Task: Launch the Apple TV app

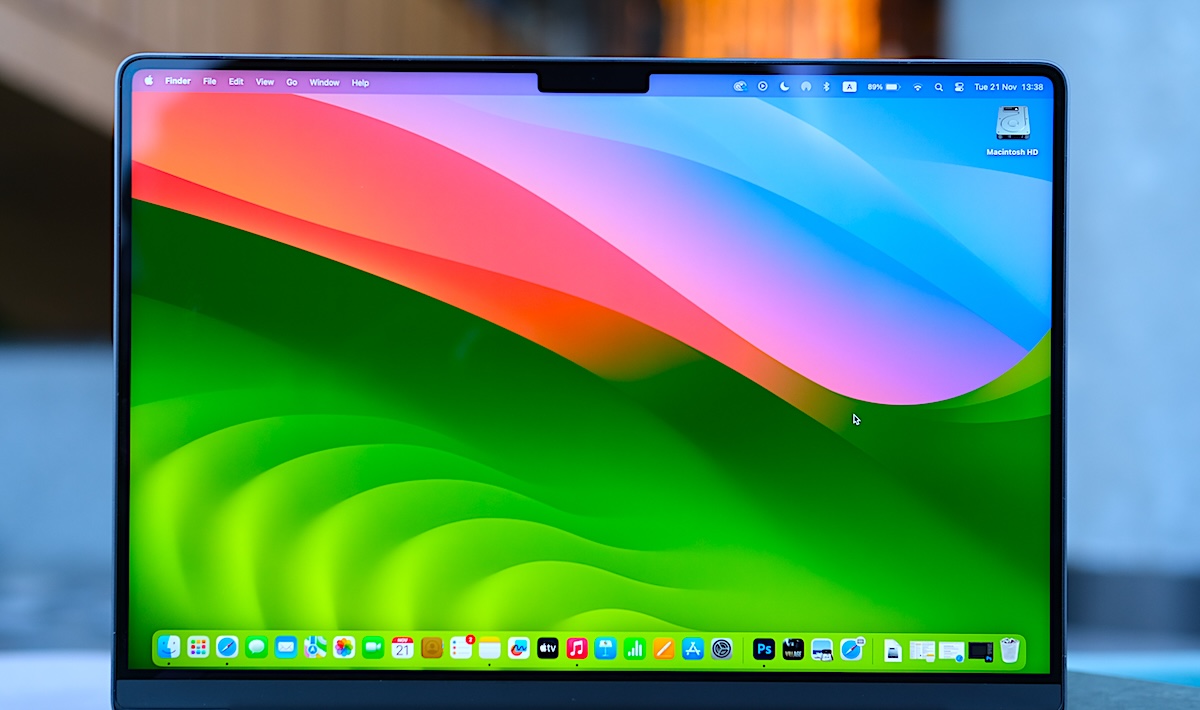Action: [547, 648]
